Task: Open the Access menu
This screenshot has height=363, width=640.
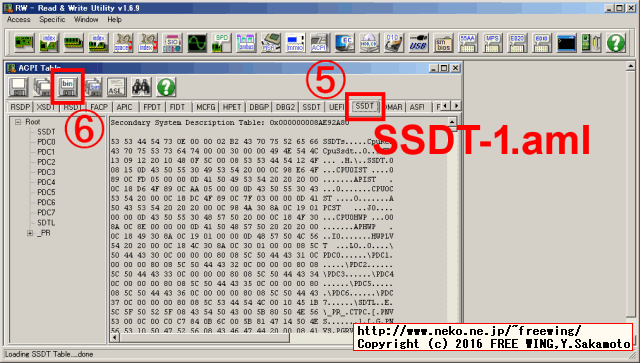Action: [x=18, y=19]
